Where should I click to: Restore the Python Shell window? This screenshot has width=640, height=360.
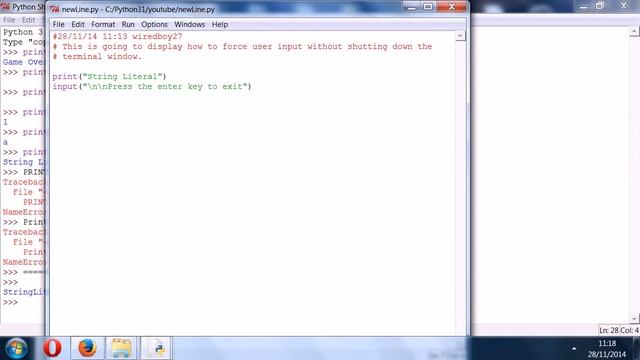click(600, 6)
